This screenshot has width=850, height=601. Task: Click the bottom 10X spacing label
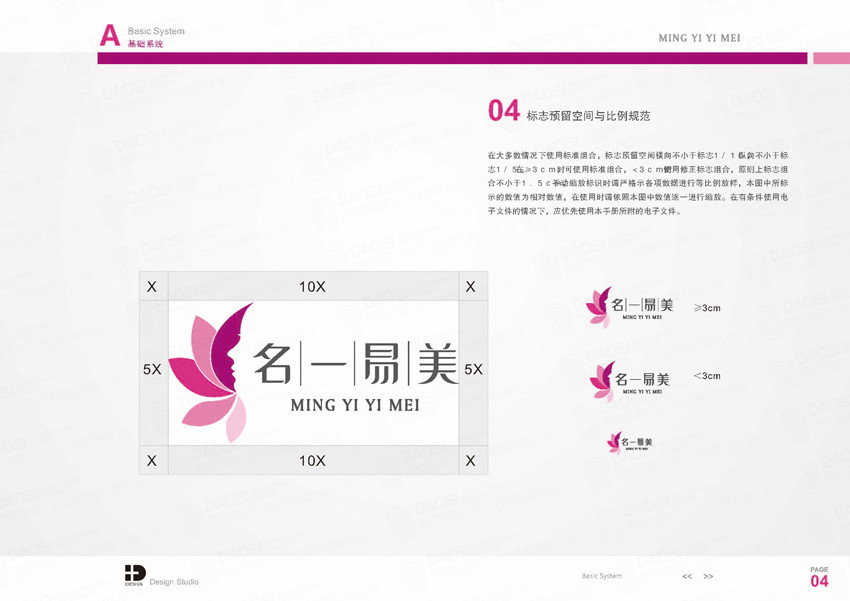tap(312, 461)
